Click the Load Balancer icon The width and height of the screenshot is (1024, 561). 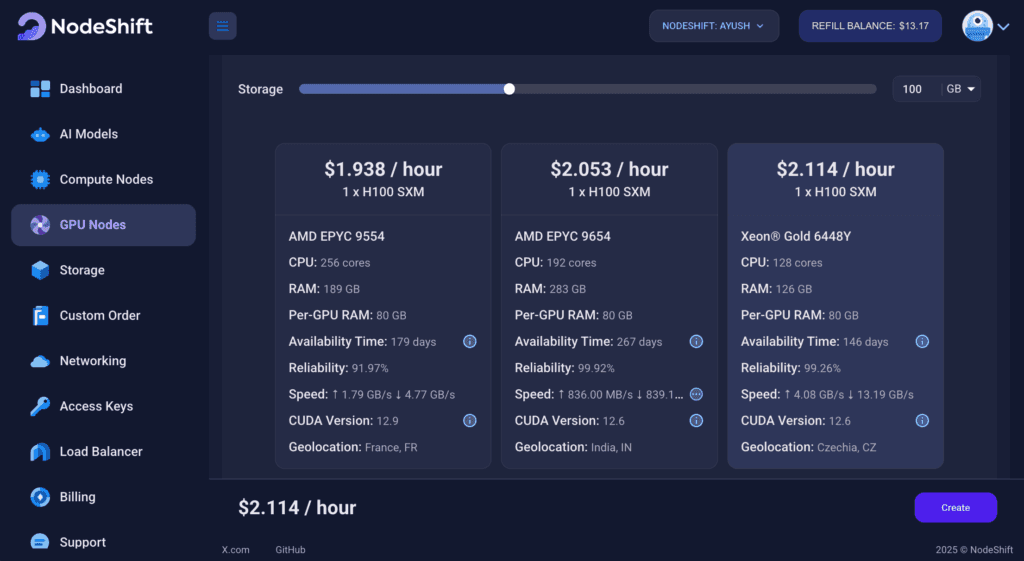[40, 452]
